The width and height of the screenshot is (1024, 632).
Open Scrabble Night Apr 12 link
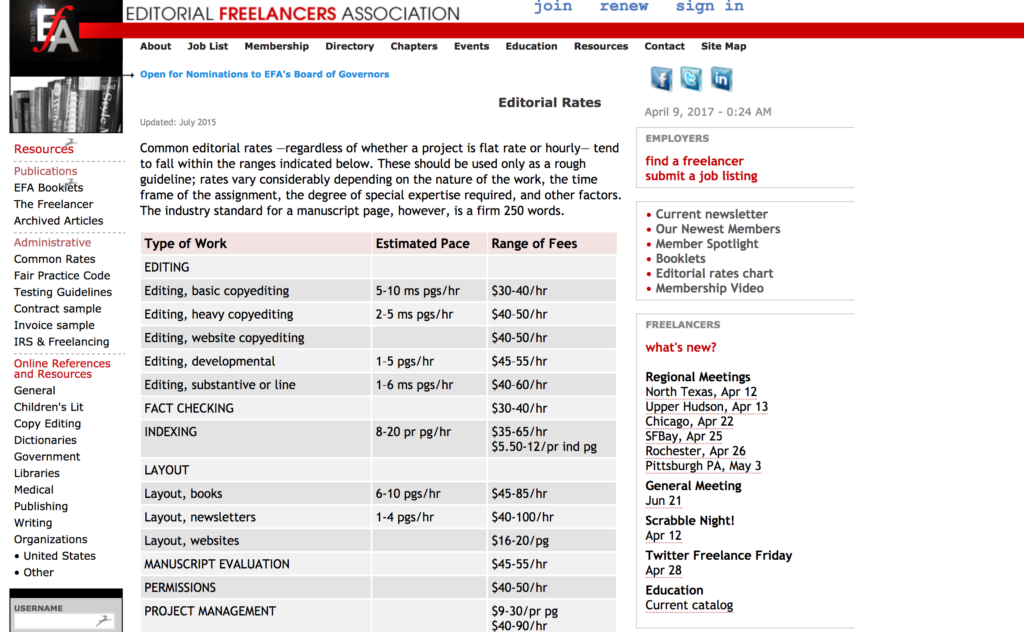point(664,535)
